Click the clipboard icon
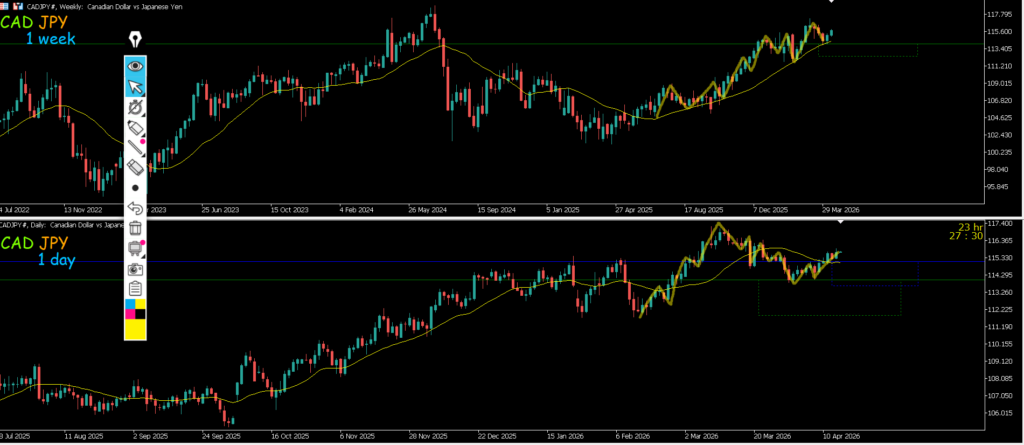 coord(136,288)
